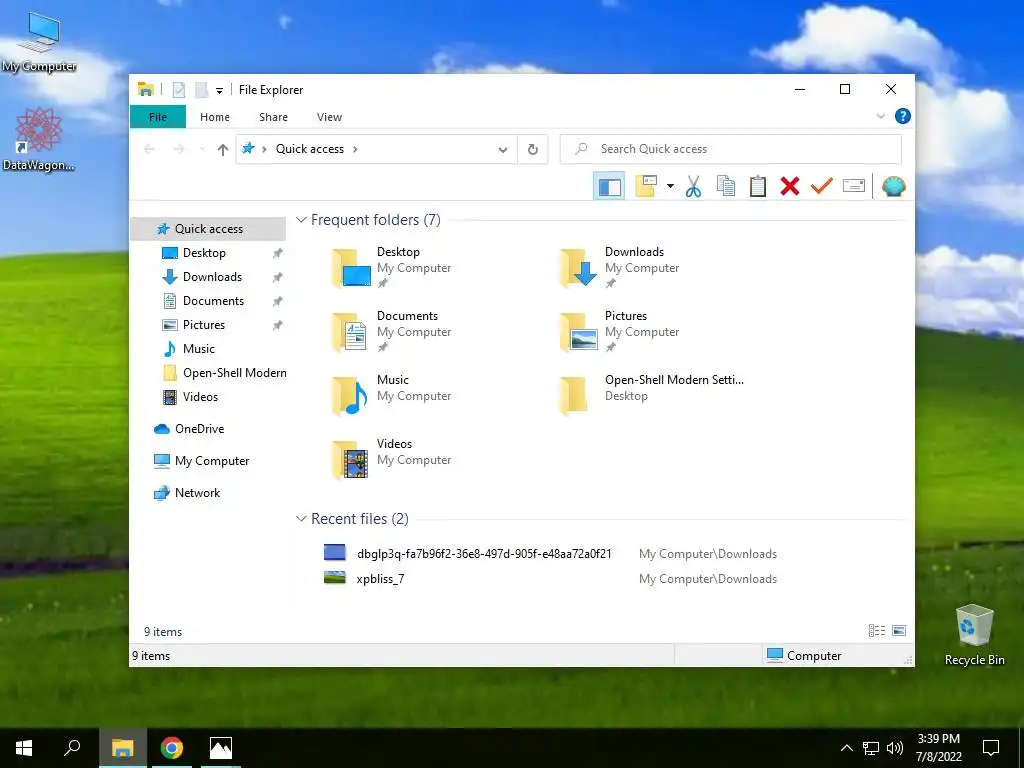Open the View ribbon tab

[x=329, y=117]
